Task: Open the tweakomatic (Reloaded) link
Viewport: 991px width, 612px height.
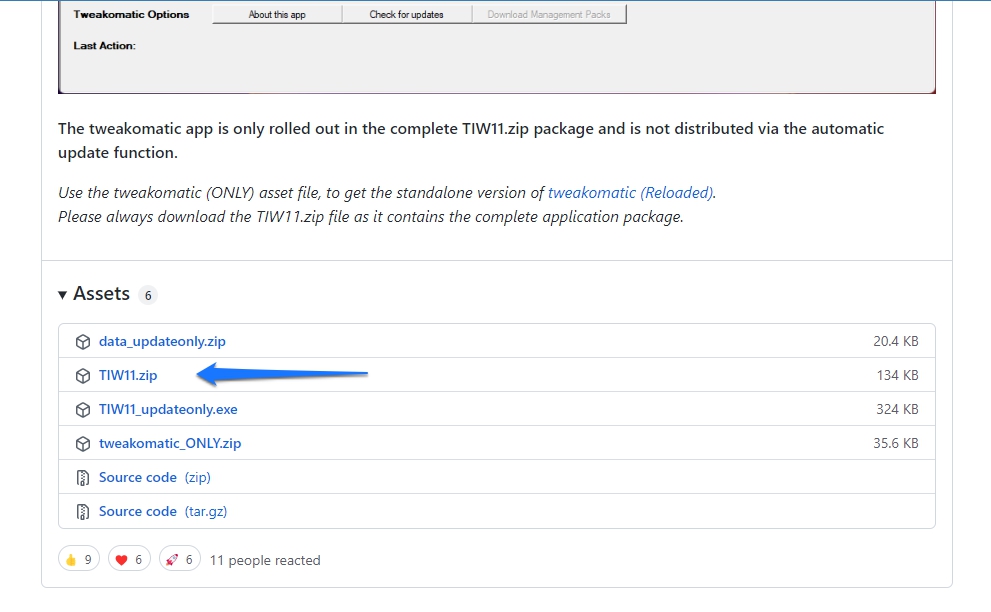Action: pyautogui.click(x=630, y=193)
